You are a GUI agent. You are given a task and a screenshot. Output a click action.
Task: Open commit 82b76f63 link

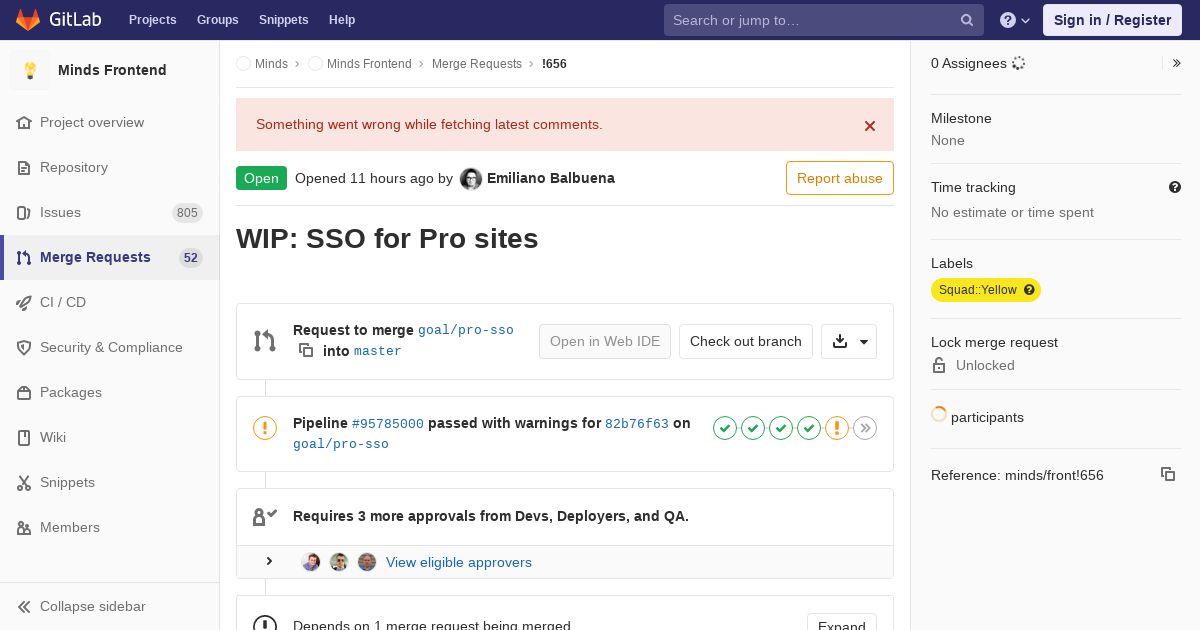click(x=637, y=424)
